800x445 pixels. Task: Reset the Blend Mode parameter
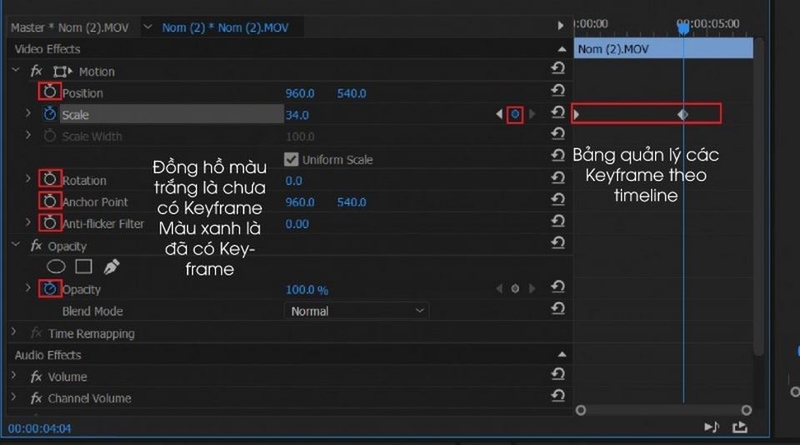point(558,309)
